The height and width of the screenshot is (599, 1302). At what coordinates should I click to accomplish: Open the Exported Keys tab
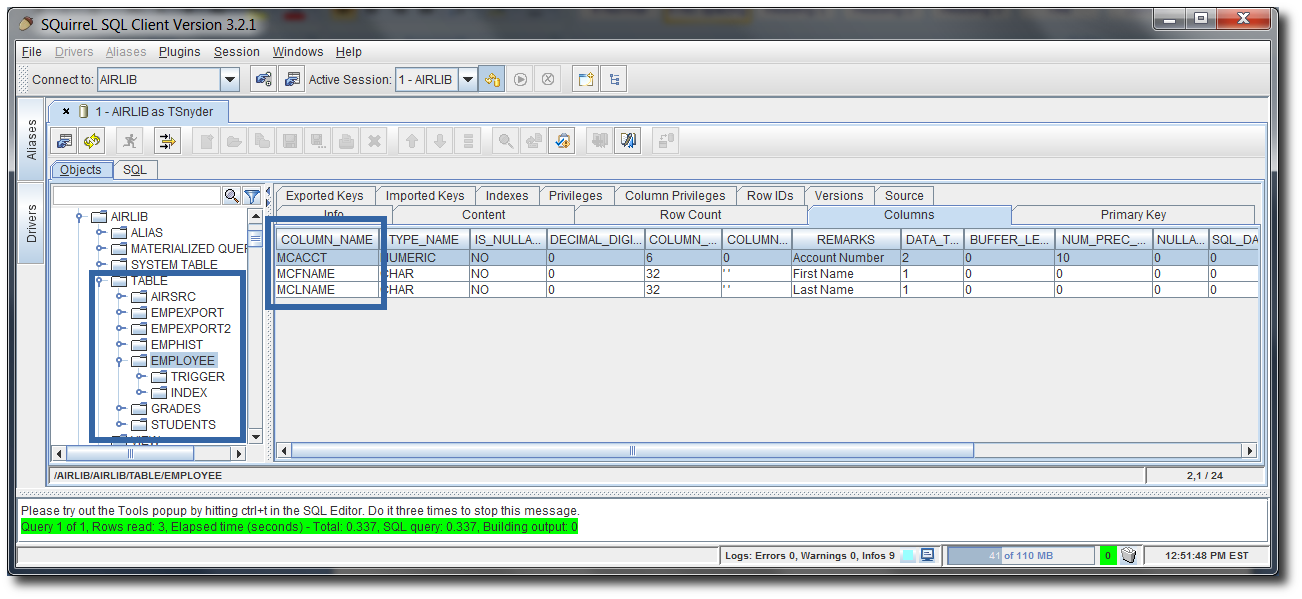[324, 196]
